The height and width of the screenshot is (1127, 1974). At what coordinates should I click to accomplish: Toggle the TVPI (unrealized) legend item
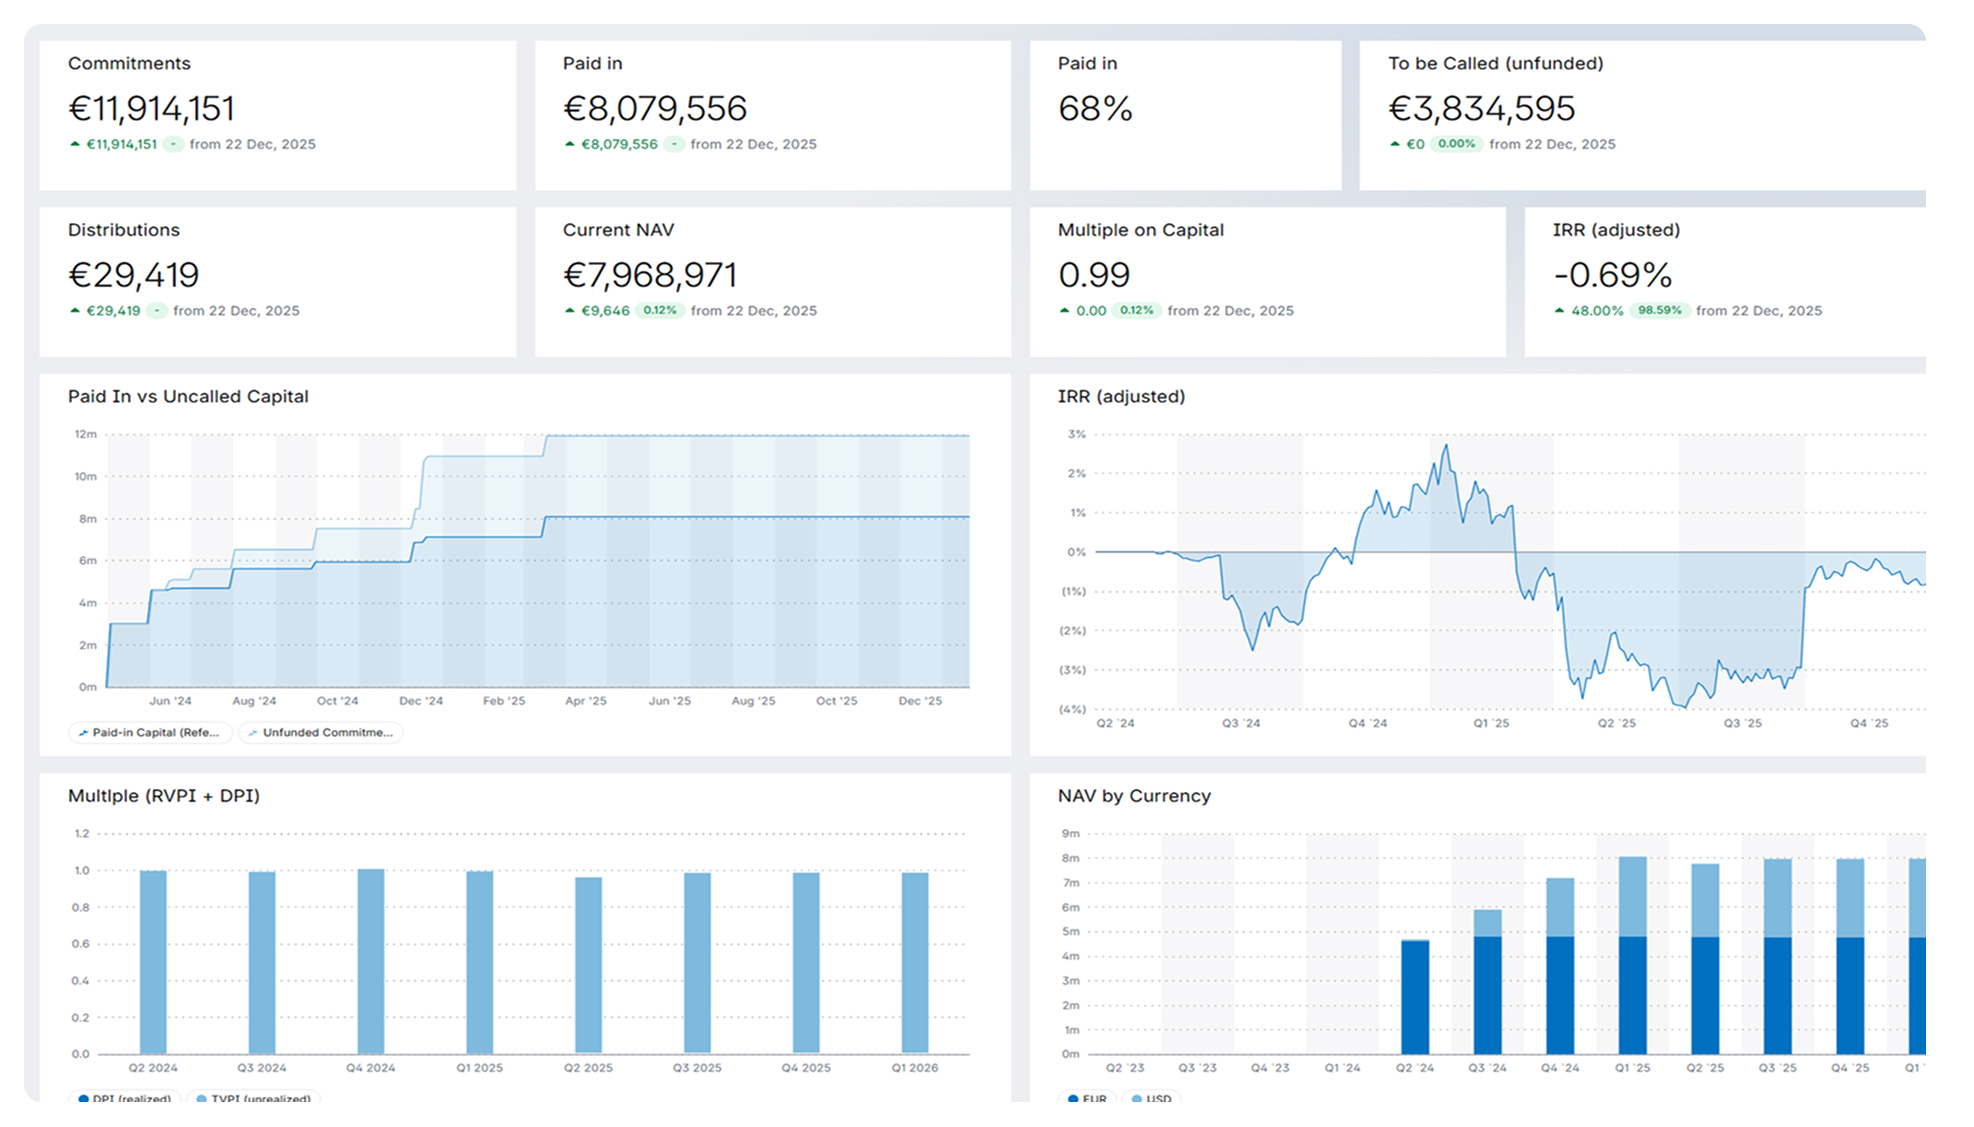(253, 1098)
